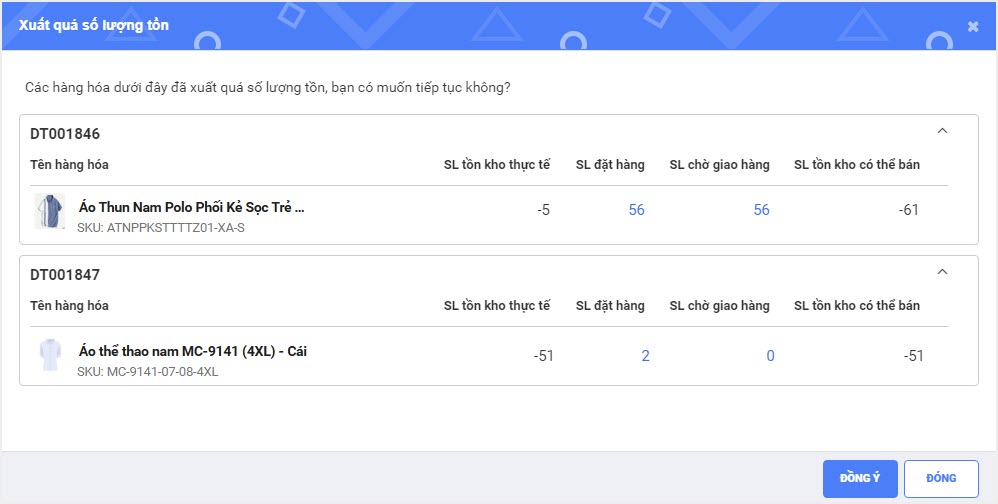Click the MC-9141 sports shirt thumbnail

tap(49, 355)
